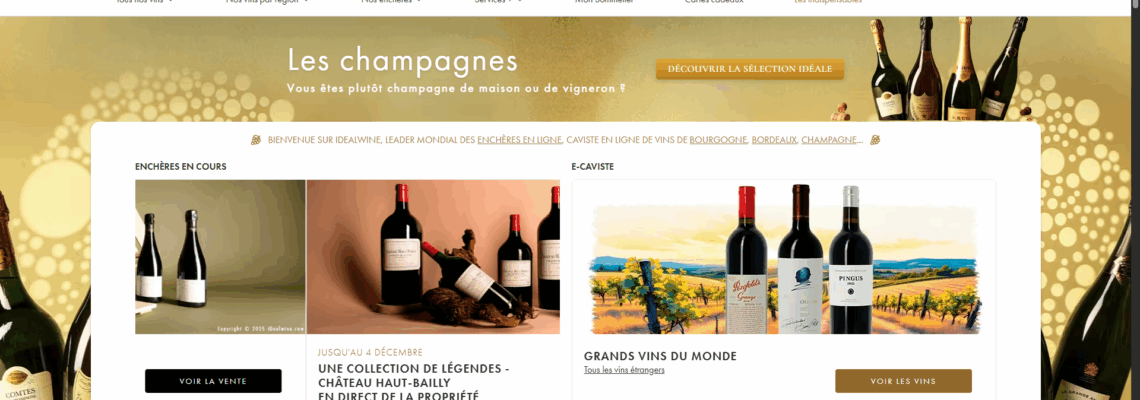Open the Cartes cadeaux menu item
This screenshot has height=400, width=1140.
(714, 1)
